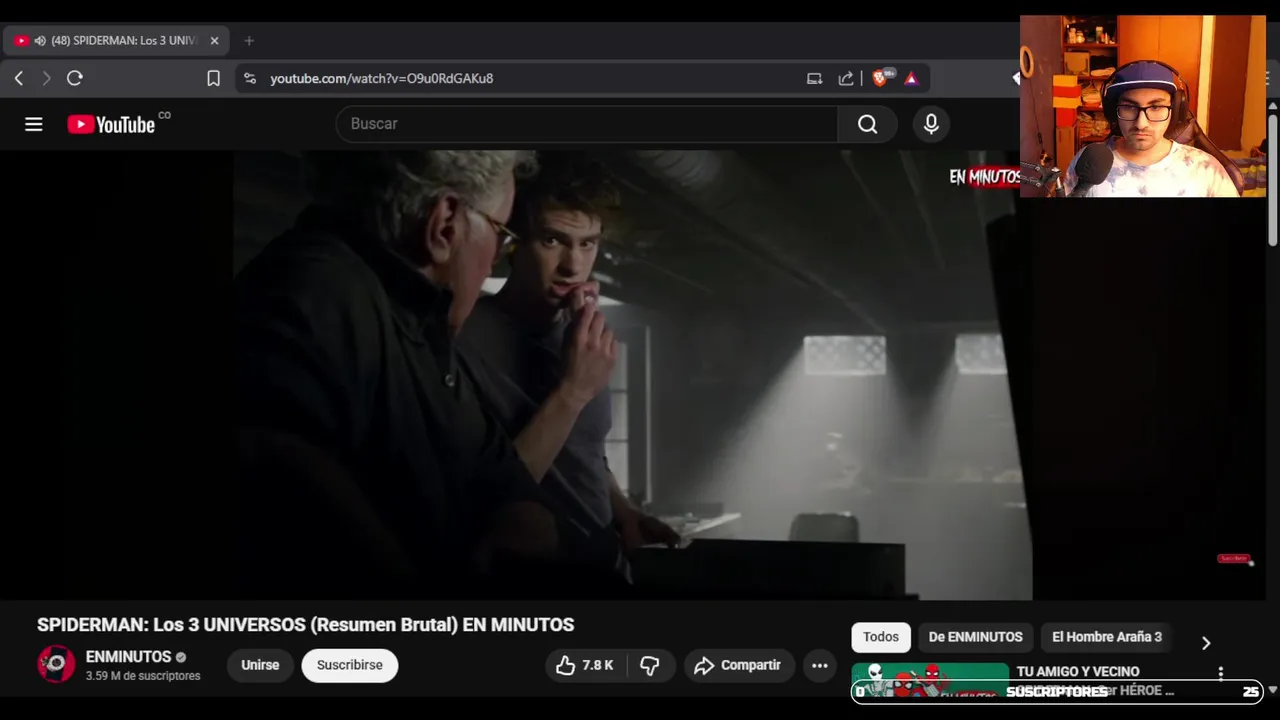Share this page using the address bar share icon

pyautogui.click(x=846, y=78)
